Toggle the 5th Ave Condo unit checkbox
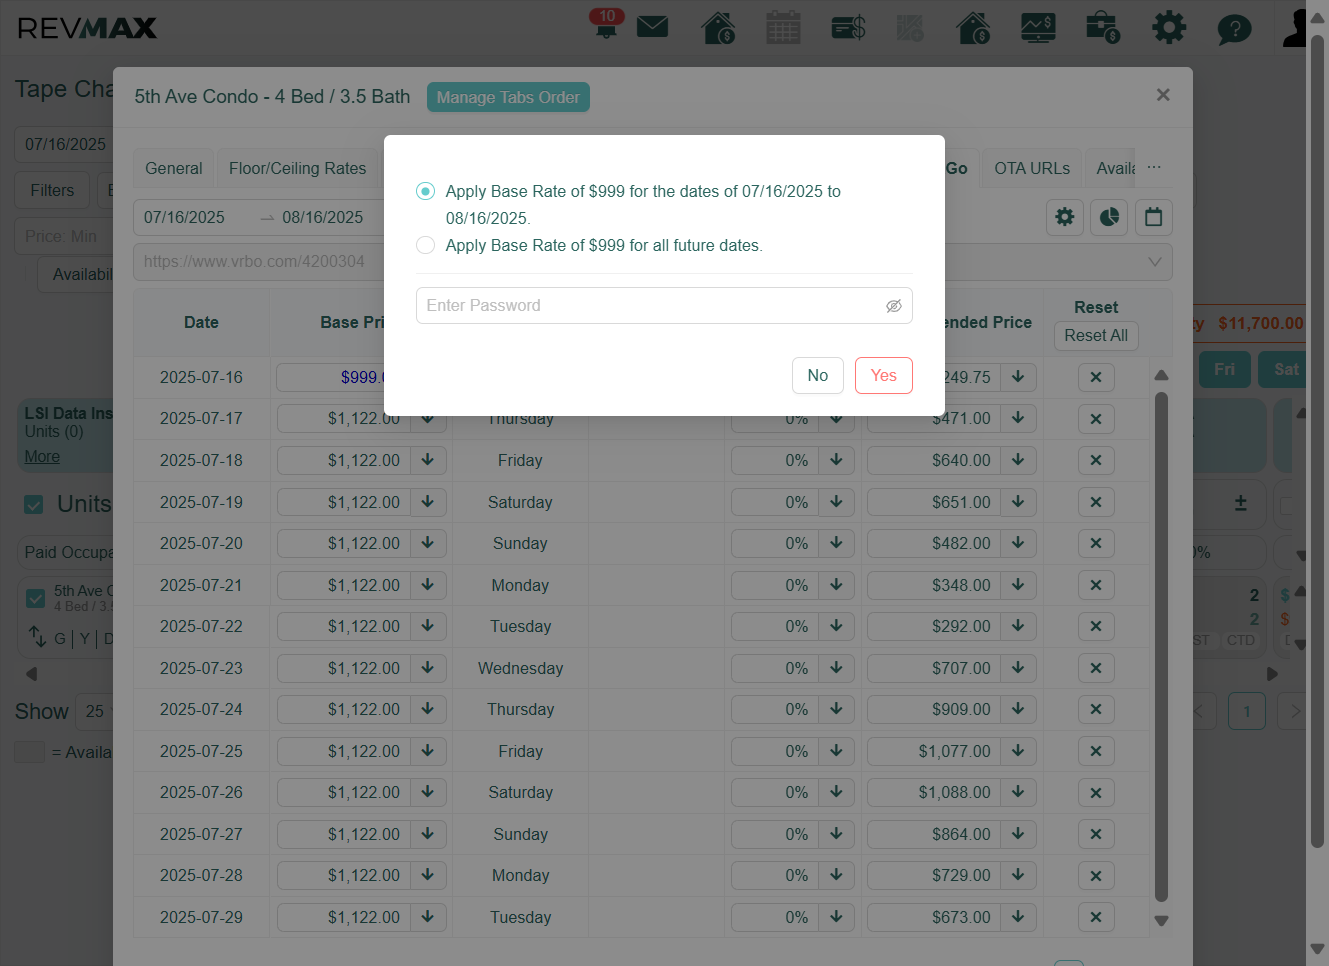 [36, 598]
